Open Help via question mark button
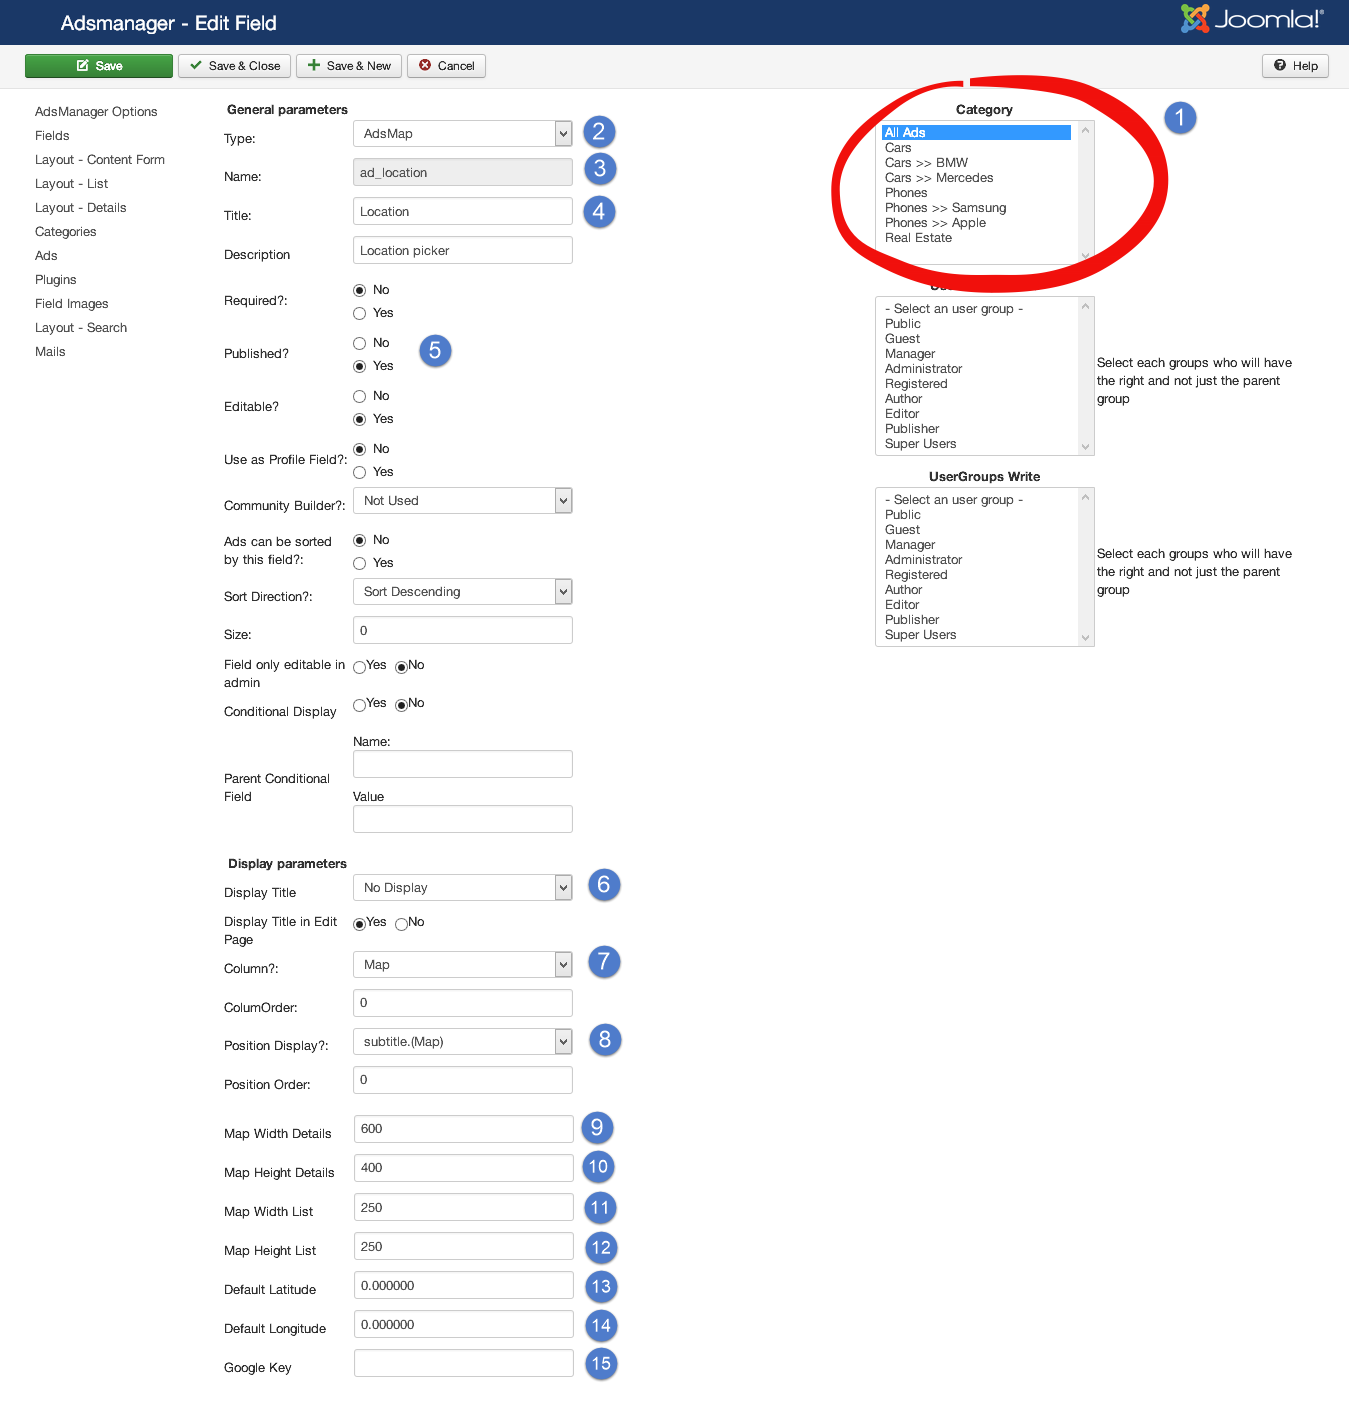Image resolution: width=1349 pixels, height=1420 pixels. tap(1295, 66)
